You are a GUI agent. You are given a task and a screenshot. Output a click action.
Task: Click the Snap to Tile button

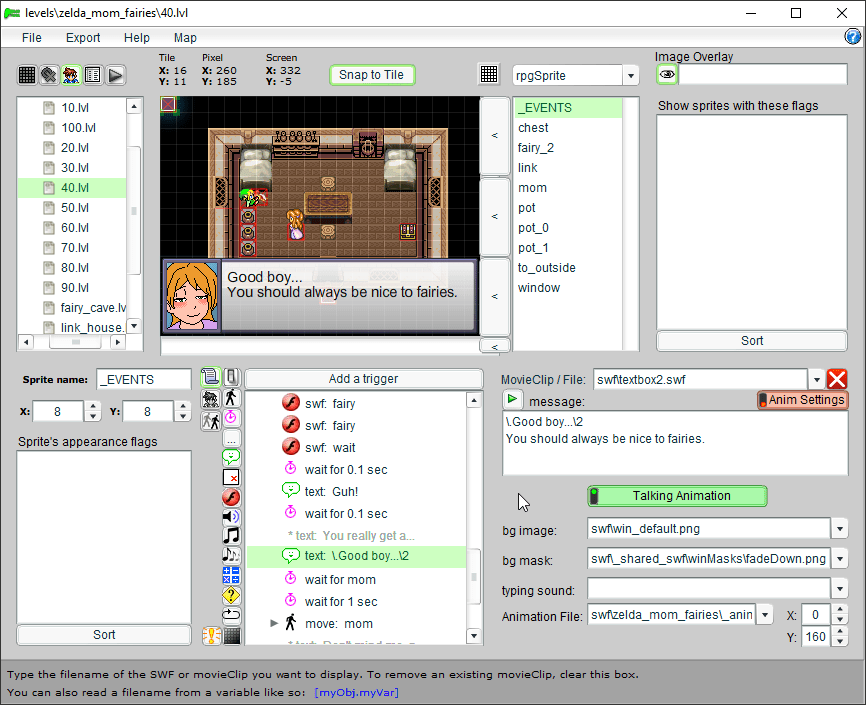coord(371,75)
